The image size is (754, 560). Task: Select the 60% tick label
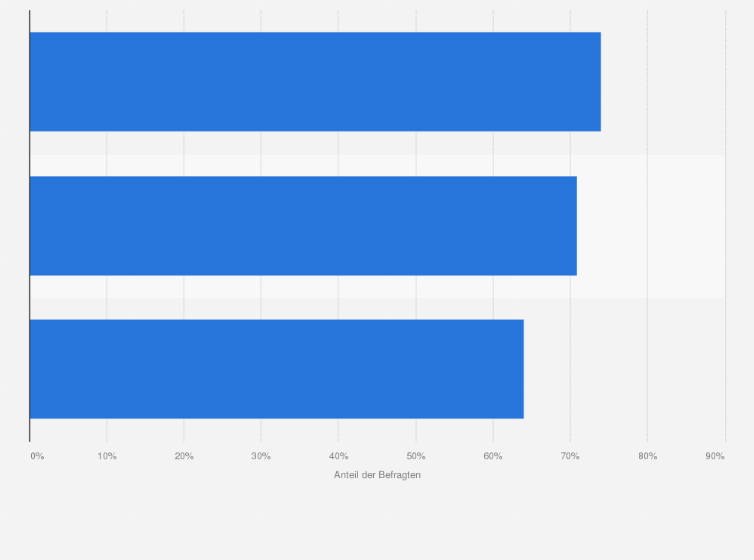tap(493, 456)
